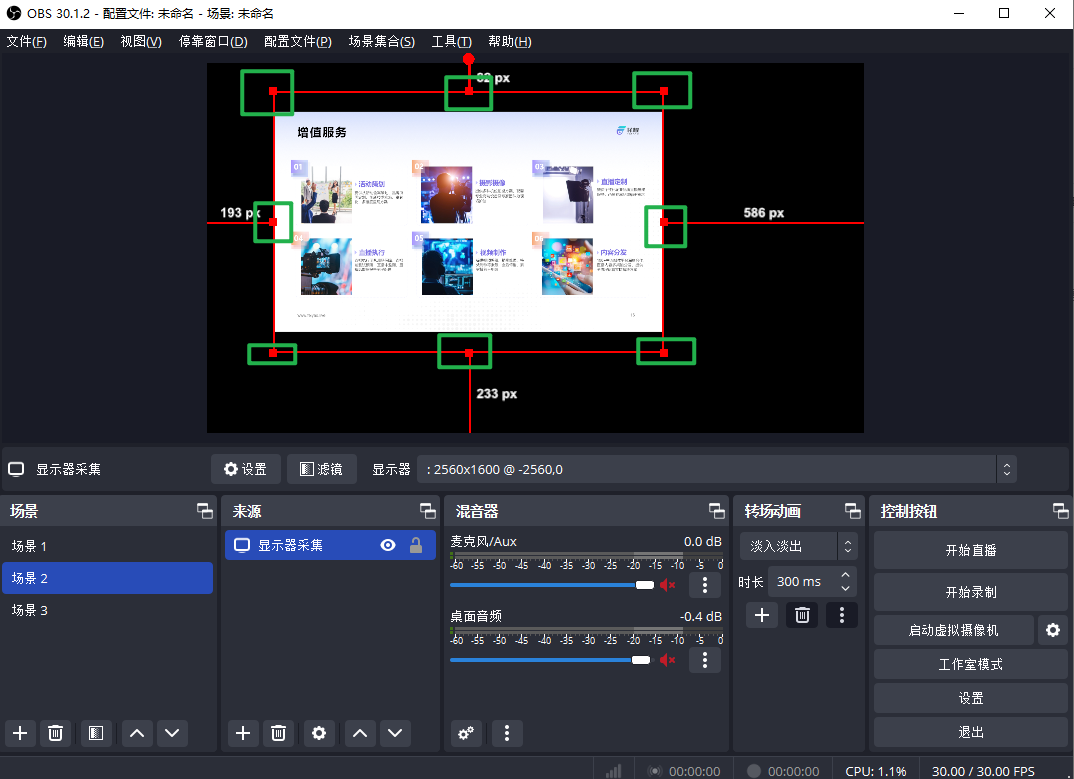Viewport: 1074px width, 779px height.
Task: Remove the transition with trash icon
Action: (802, 615)
